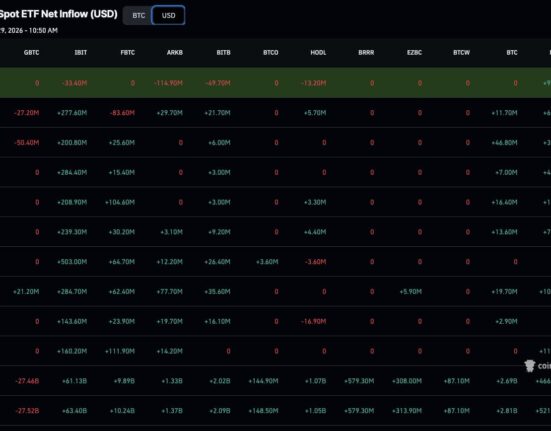This screenshot has width=551, height=431.
Task: Click the BTCO column header
Action: click(x=271, y=52)
